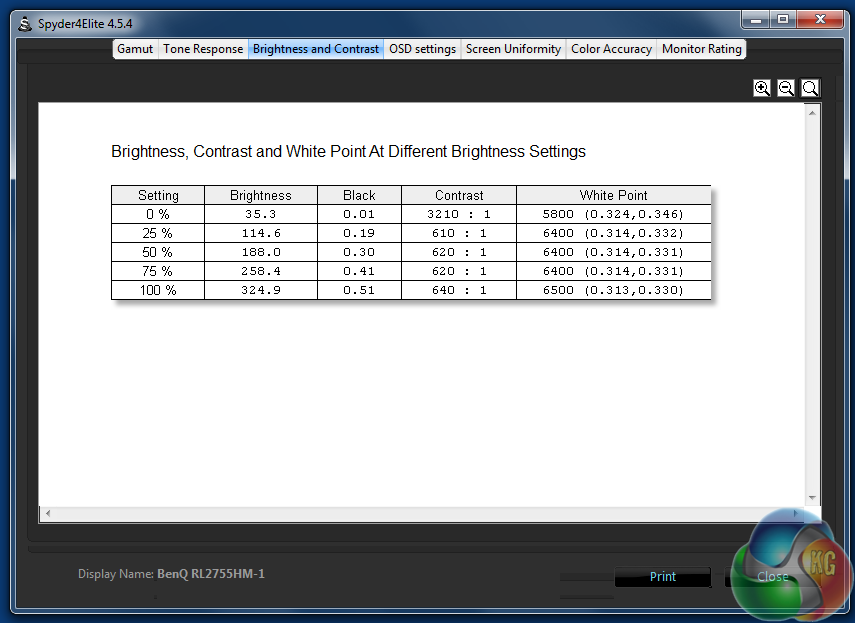Screen dimensions: 855x623
Task: Open the OSD settings tab
Action: pos(422,49)
